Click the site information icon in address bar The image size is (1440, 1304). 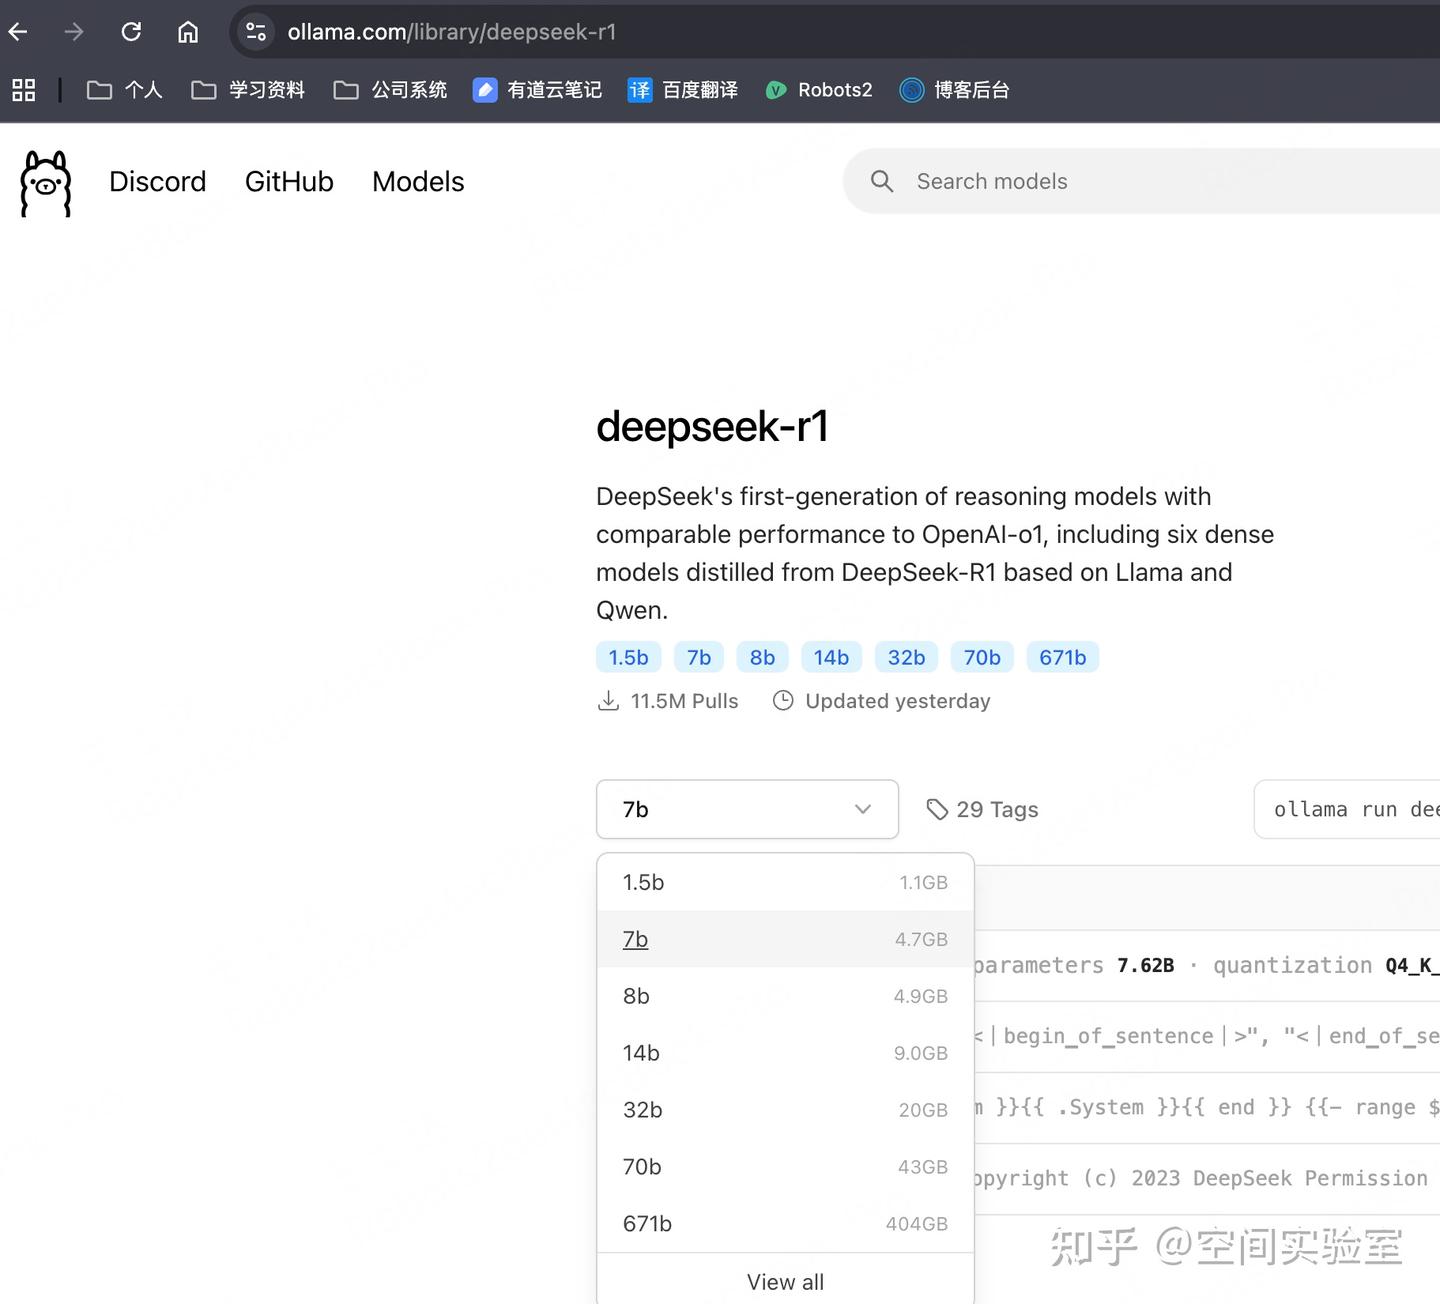point(254,31)
